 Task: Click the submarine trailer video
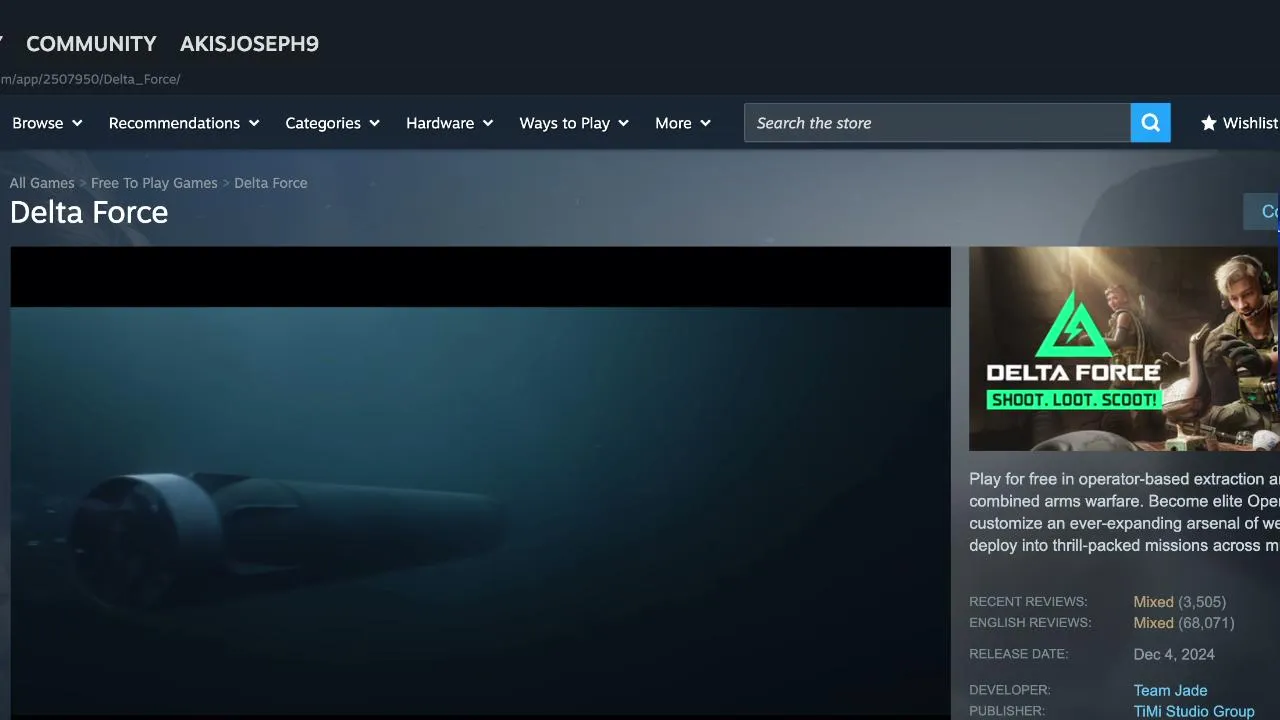pyautogui.click(x=480, y=483)
